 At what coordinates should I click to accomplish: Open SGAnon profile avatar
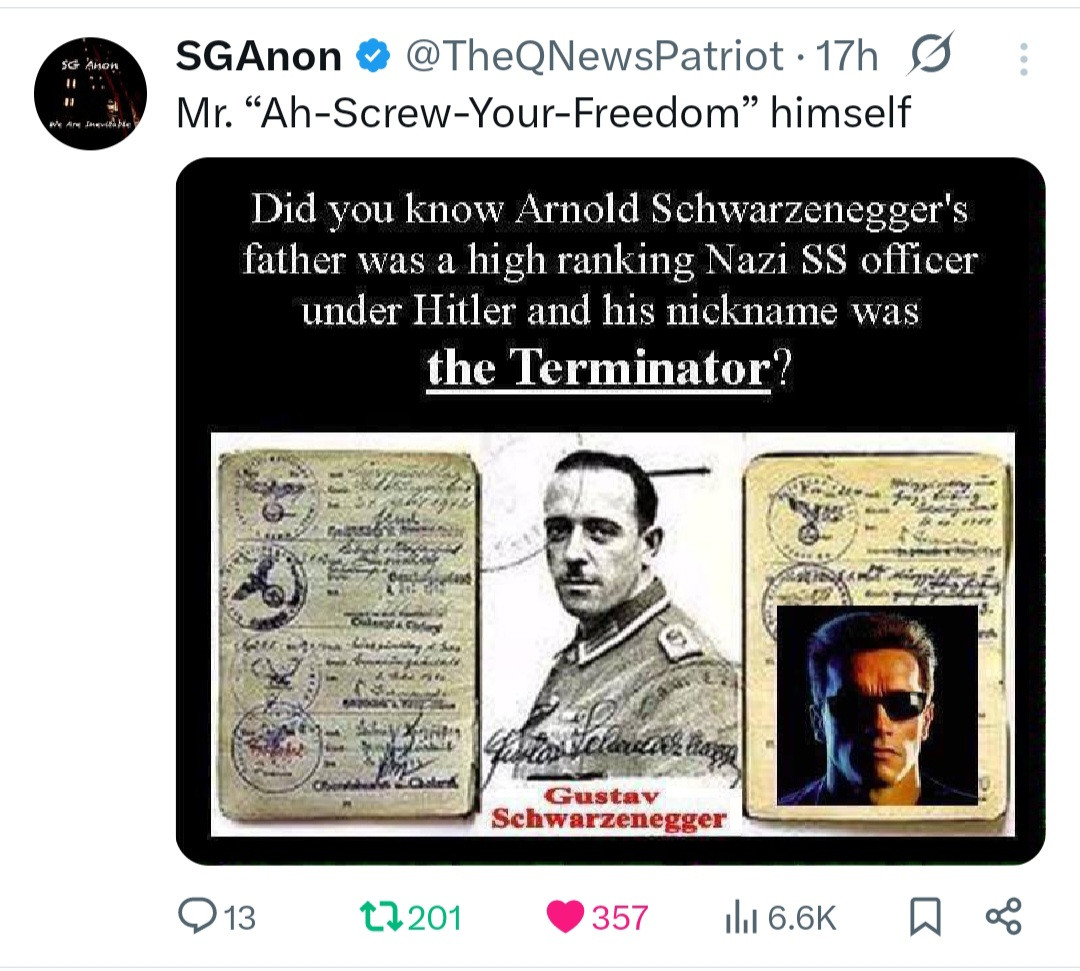(90, 93)
